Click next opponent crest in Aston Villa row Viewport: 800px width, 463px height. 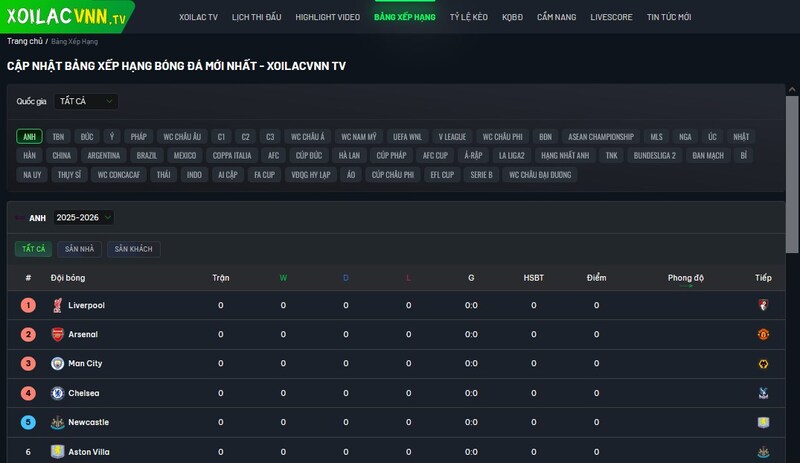pos(763,452)
